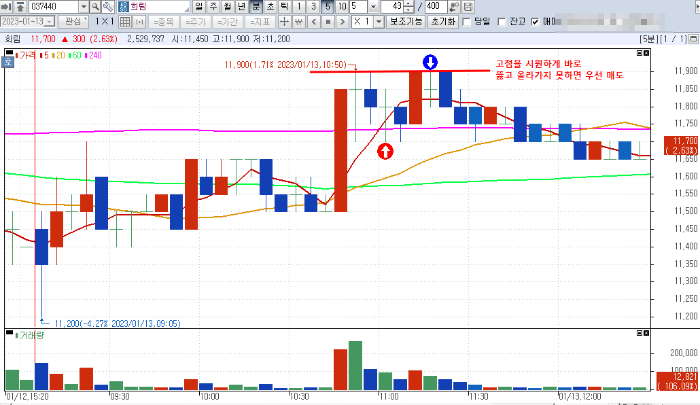Viewport: 700px width, 405px height.
Task: Click the 400 total bars input field
Action: point(435,7)
